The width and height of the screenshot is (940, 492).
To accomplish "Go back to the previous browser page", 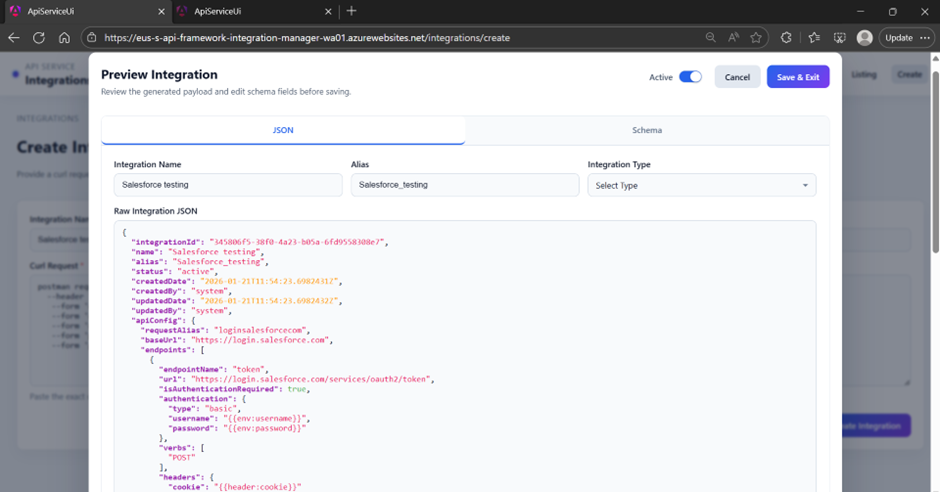I will pyautogui.click(x=14, y=38).
